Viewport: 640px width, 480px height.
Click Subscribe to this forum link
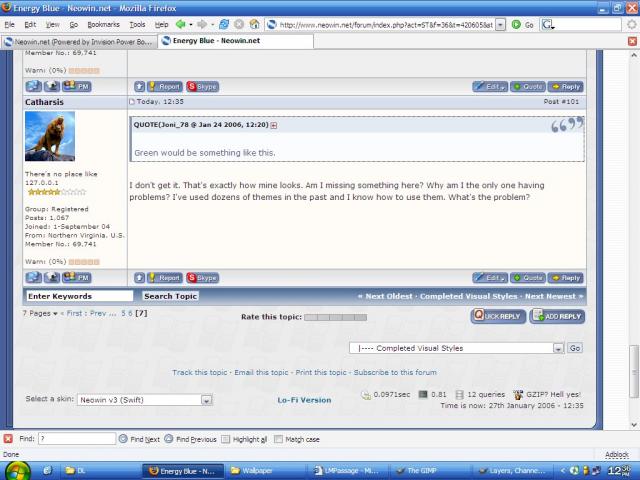click(395, 372)
